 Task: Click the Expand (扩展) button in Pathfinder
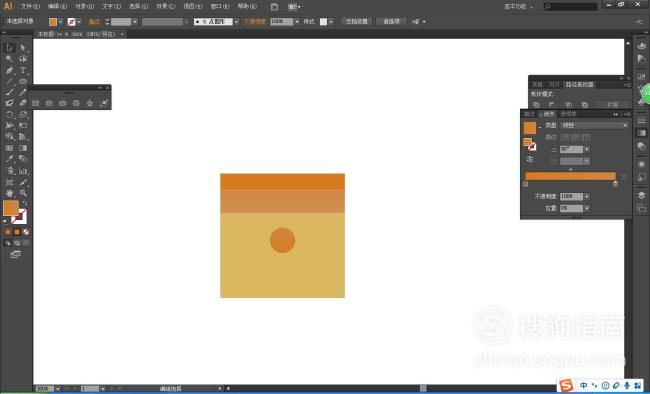(x=613, y=105)
